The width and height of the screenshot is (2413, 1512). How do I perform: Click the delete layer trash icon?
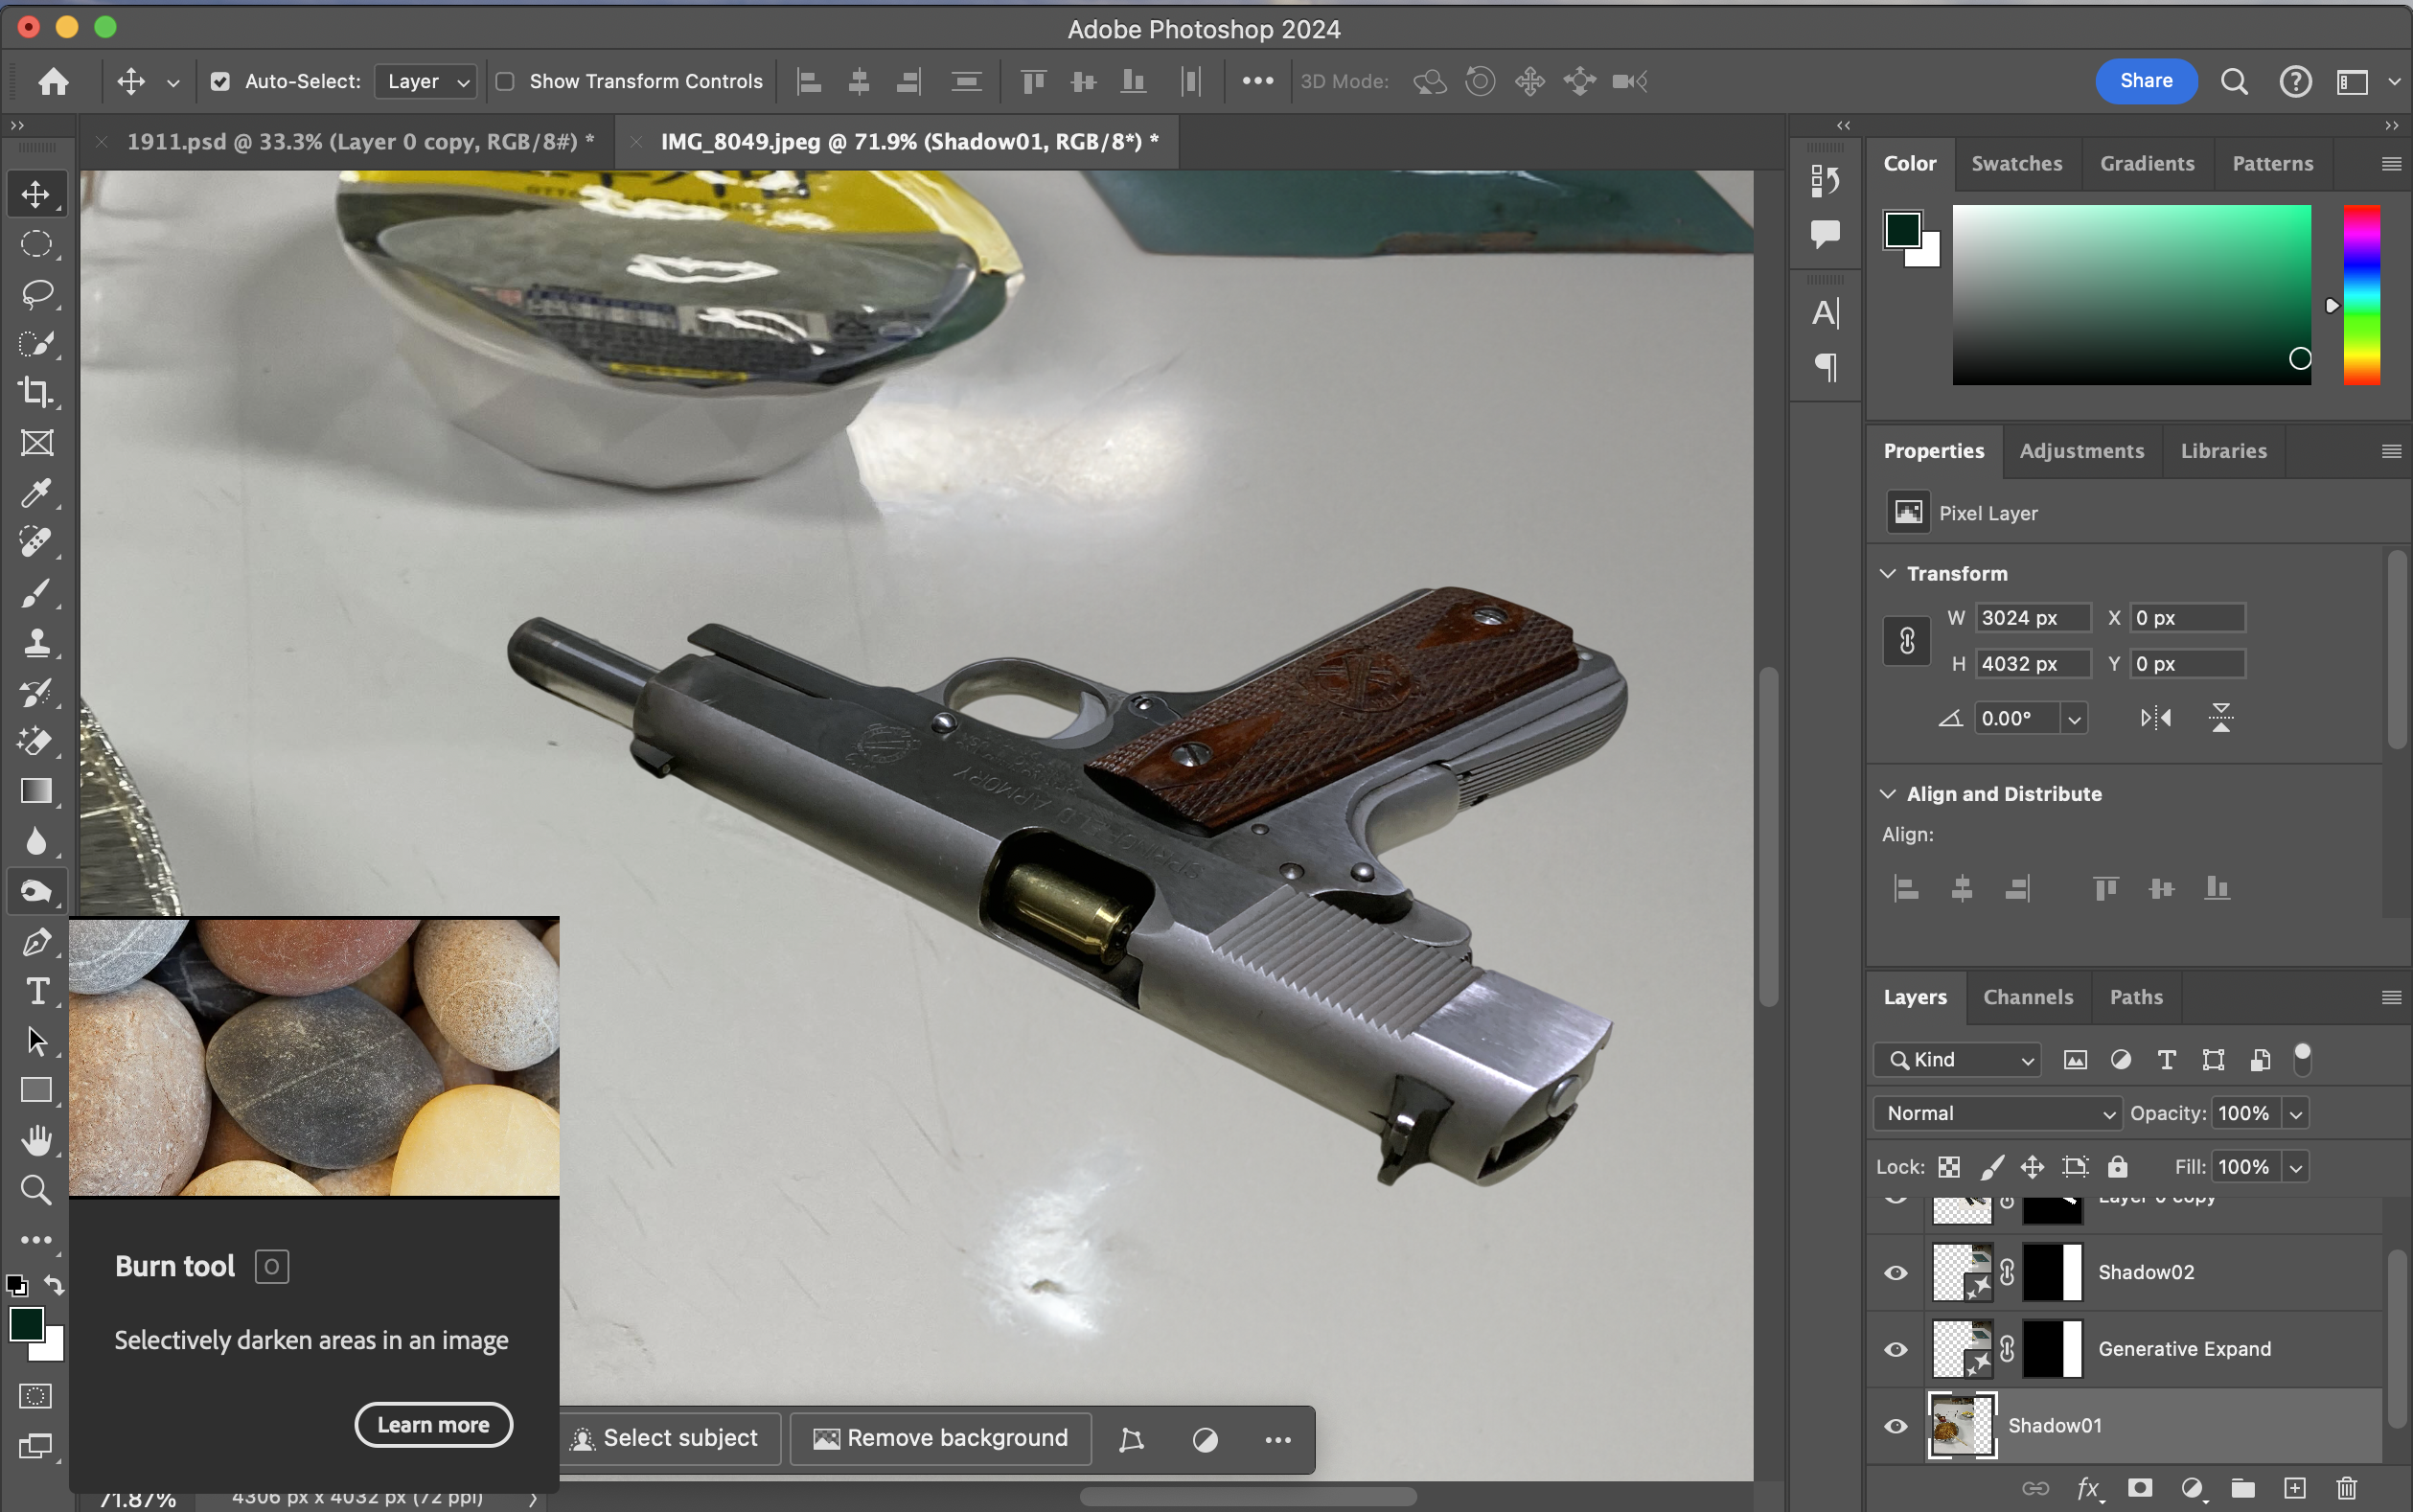click(2347, 1488)
